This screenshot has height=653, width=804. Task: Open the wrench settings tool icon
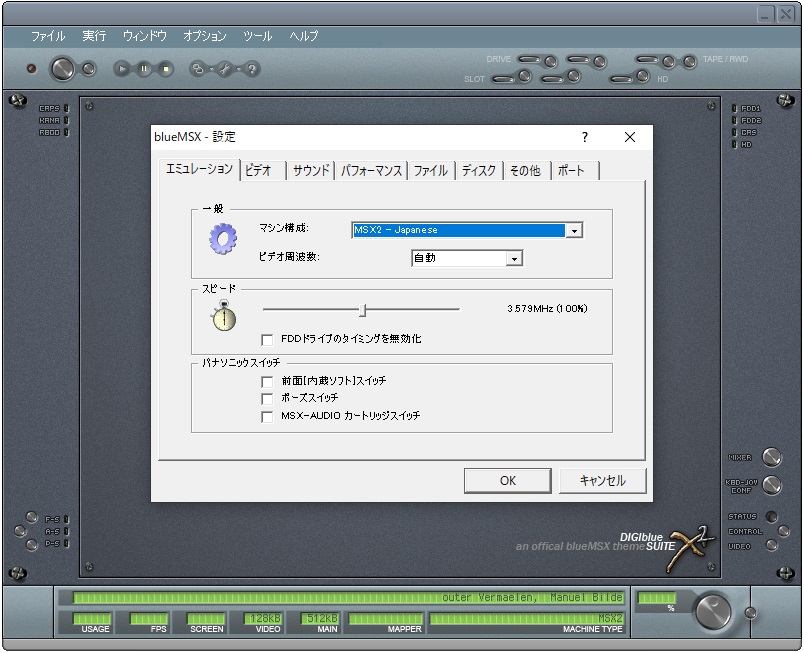point(225,69)
